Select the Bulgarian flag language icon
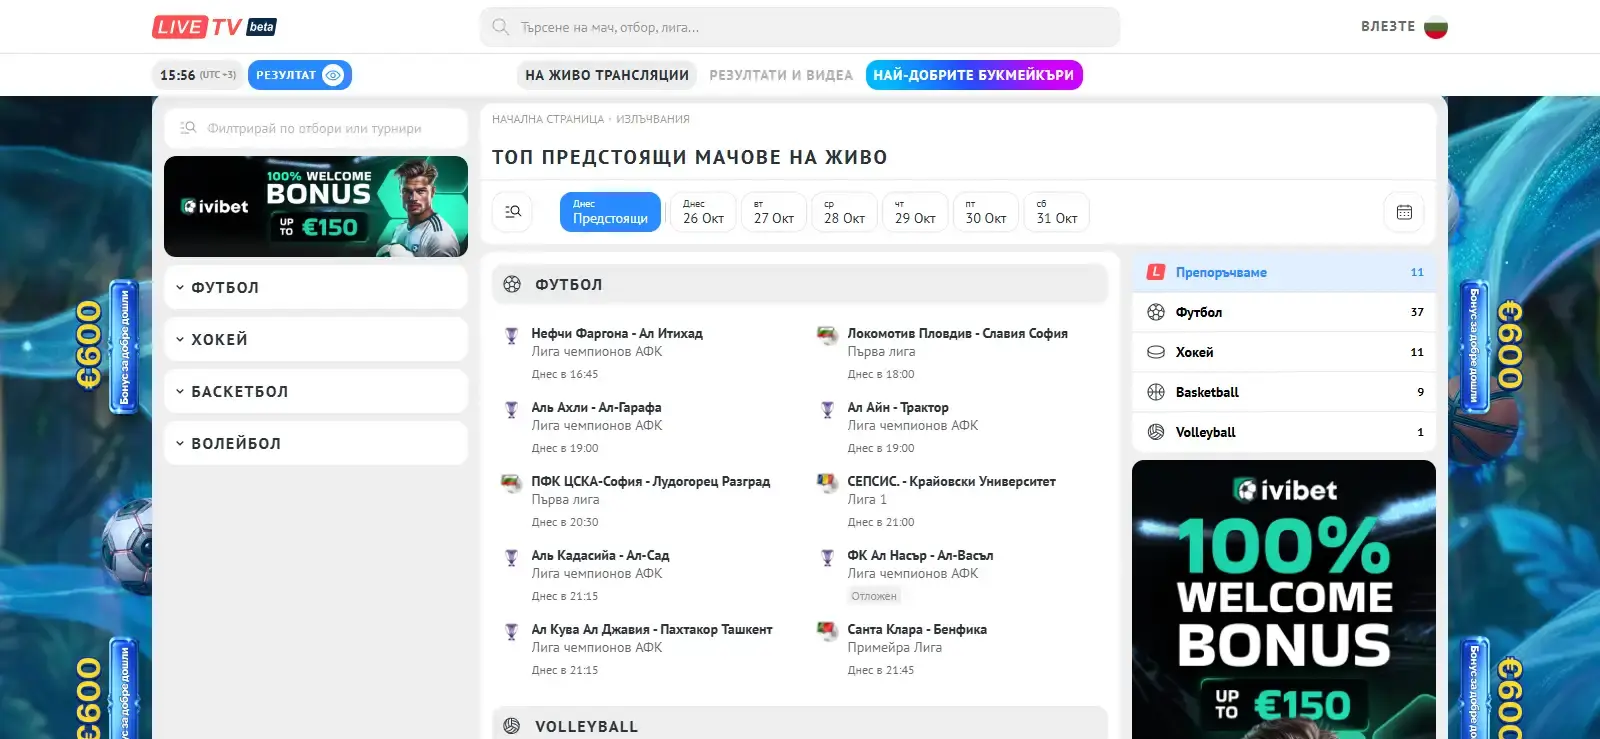 pyautogui.click(x=1436, y=27)
